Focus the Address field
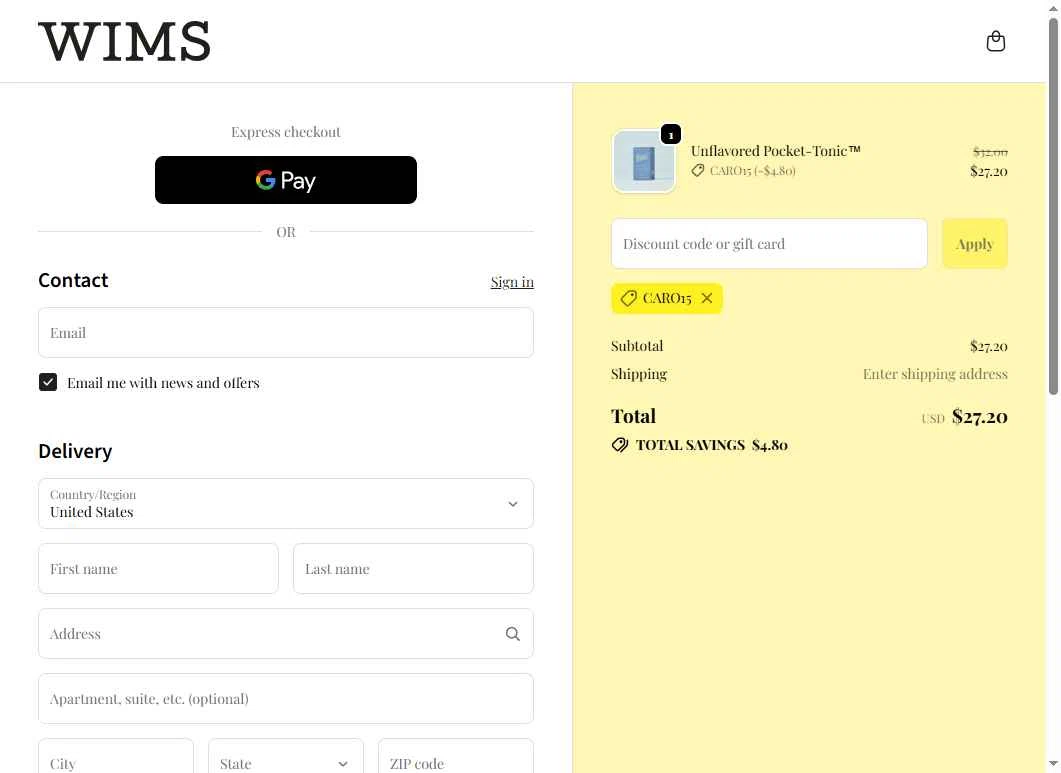1061x773 pixels. pyautogui.click(x=286, y=634)
